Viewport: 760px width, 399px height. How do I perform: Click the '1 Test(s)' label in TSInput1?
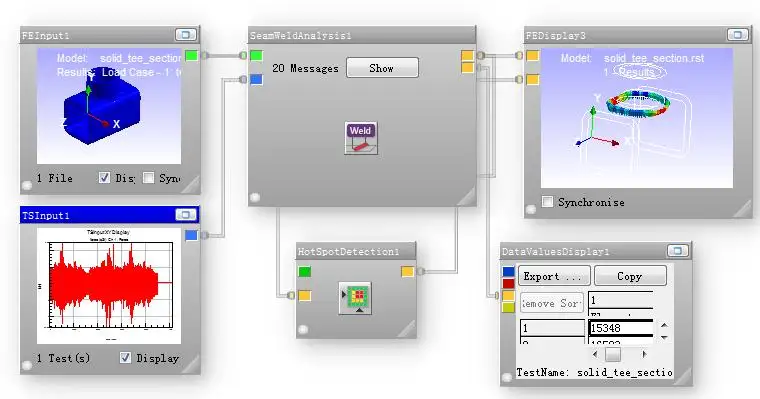tap(63, 358)
